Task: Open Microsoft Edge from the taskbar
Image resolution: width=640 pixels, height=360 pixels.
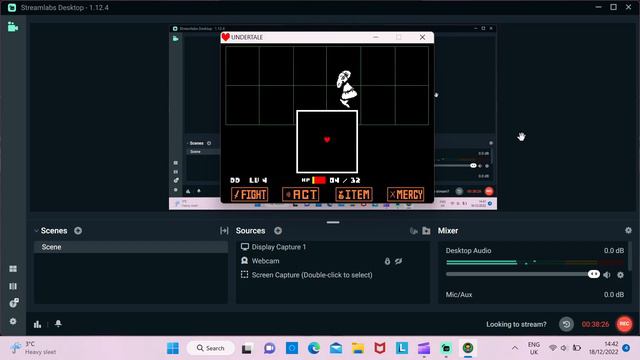Action: (x=314, y=348)
